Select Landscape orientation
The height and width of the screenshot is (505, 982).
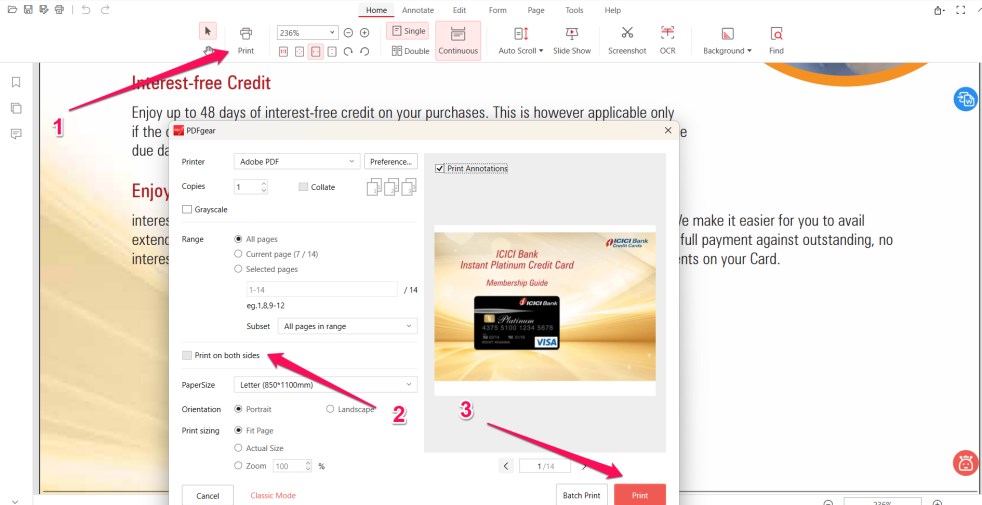click(x=330, y=409)
